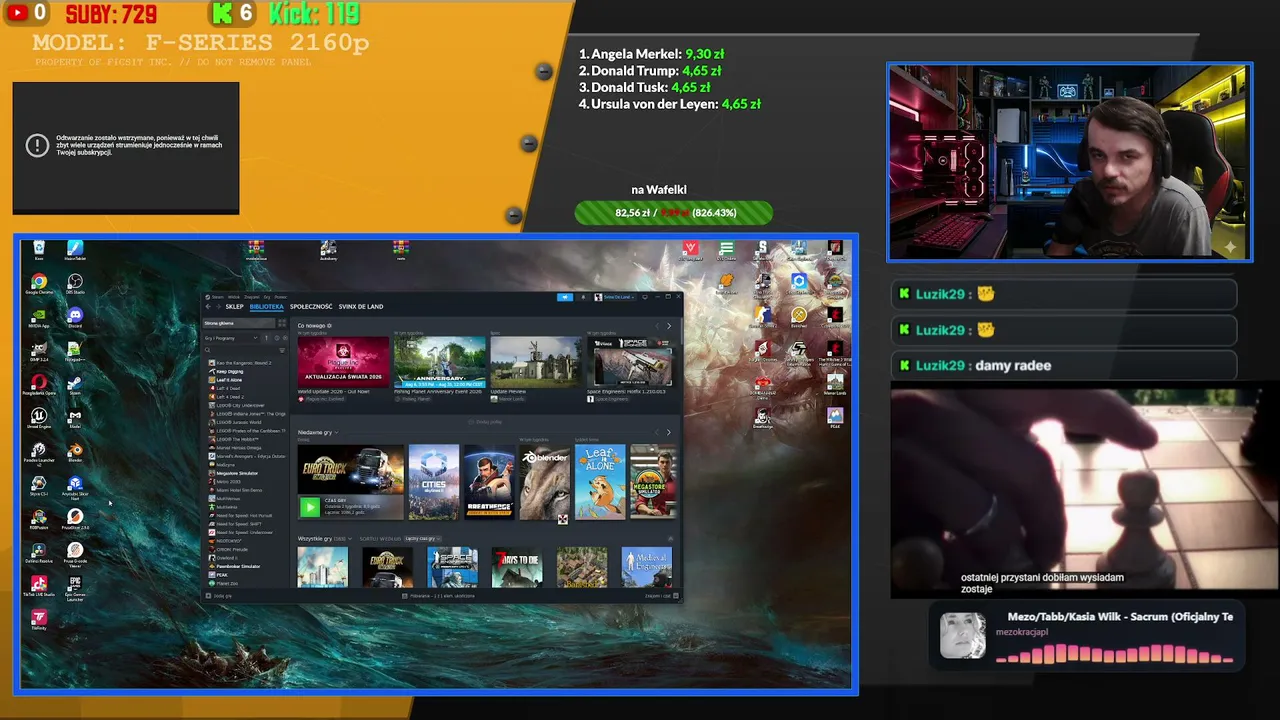This screenshot has height=720, width=1280.
Task: Switch to the SPOŁECZNOŚĆ tab
Action: click(311, 307)
